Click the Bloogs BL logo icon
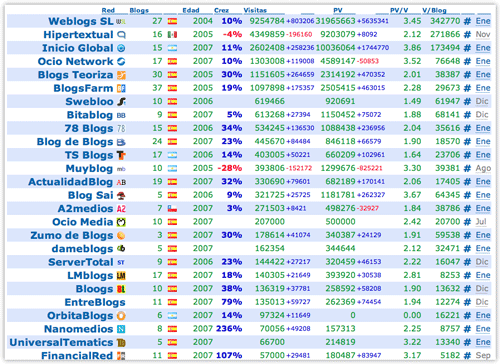Viewport: 500px width, 364px height. [x=121, y=289]
